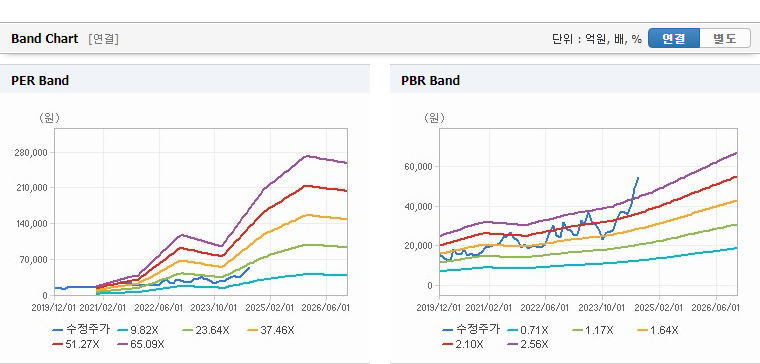Toggle 23.64X legend item in PER Band
This screenshot has height=364, width=760.
(205, 331)
